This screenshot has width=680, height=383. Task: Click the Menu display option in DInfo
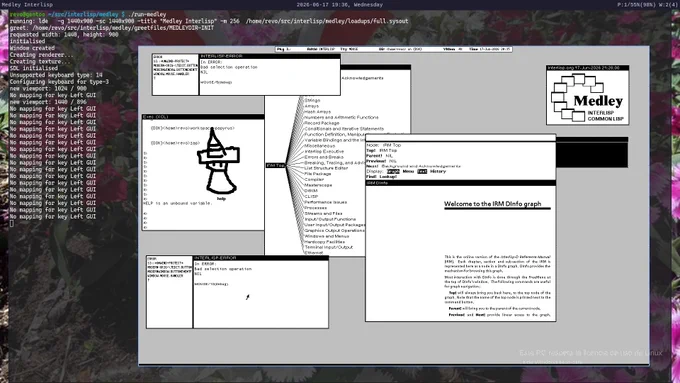tap(408, 171)
